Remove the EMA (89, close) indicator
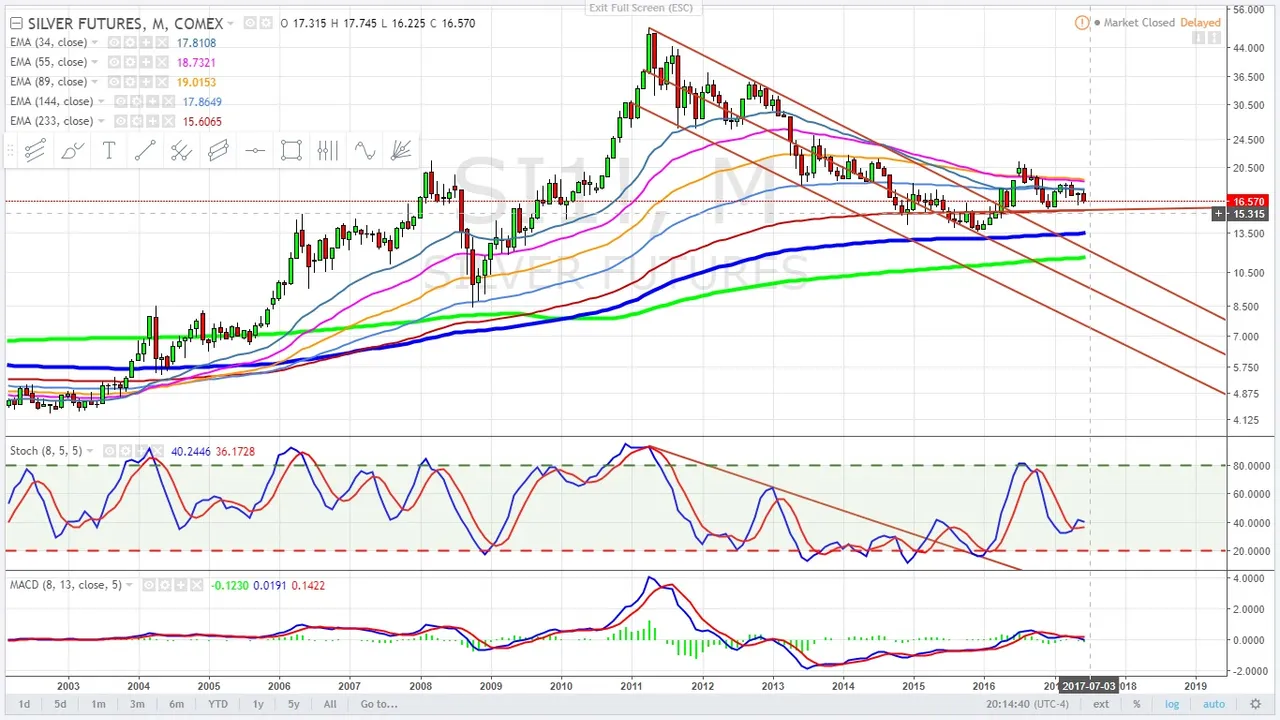The width and height of the screenshot is (1280, 720). pyautogui.click(x=162, y=82)
